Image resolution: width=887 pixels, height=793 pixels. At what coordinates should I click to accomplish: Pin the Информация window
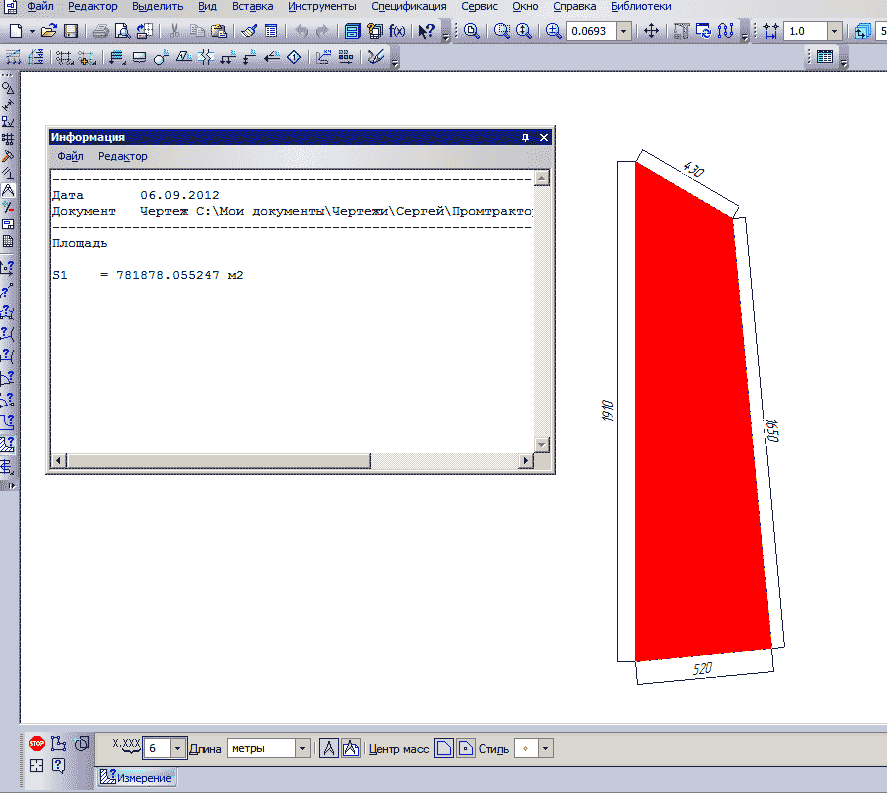tap(525, 137)
